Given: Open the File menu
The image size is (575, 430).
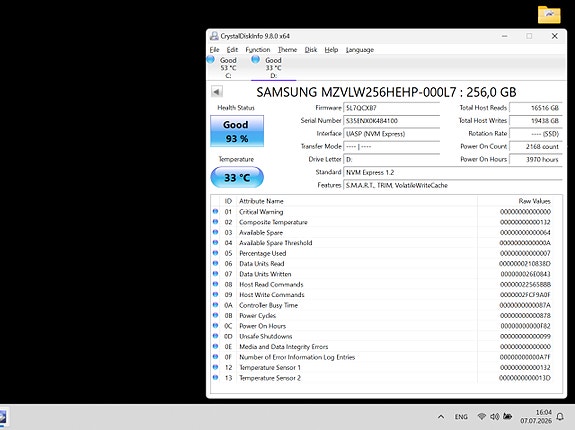Looking at the screenshot, I should 215,50.
